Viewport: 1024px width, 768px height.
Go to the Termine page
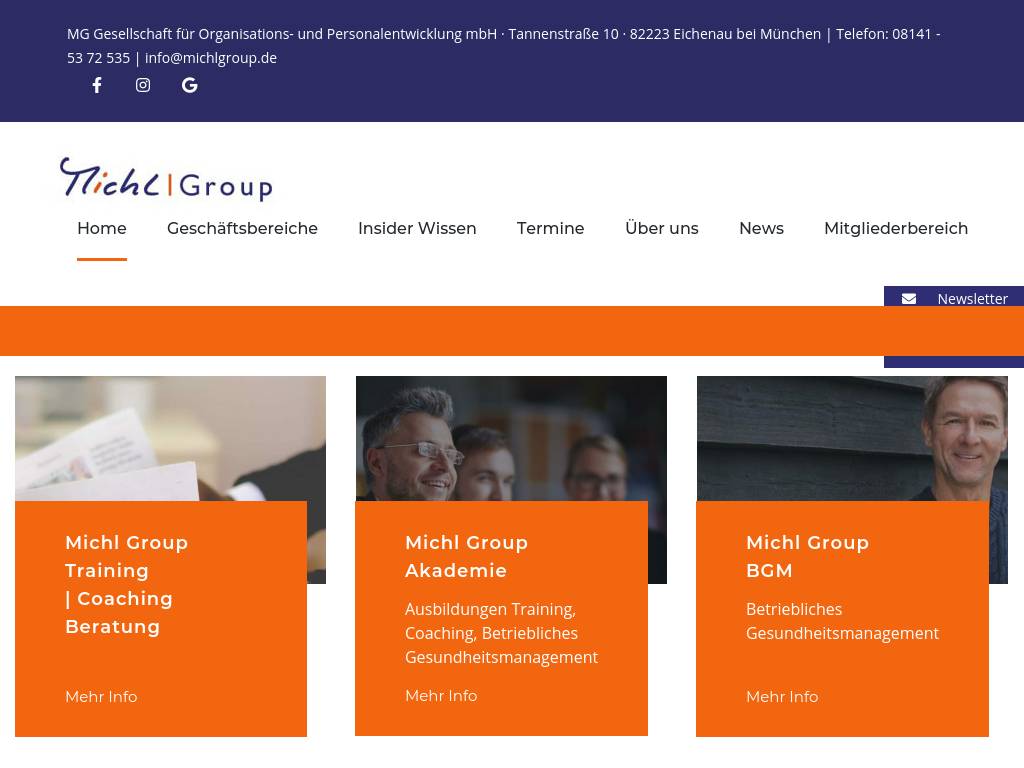click(x=550, y=228)
